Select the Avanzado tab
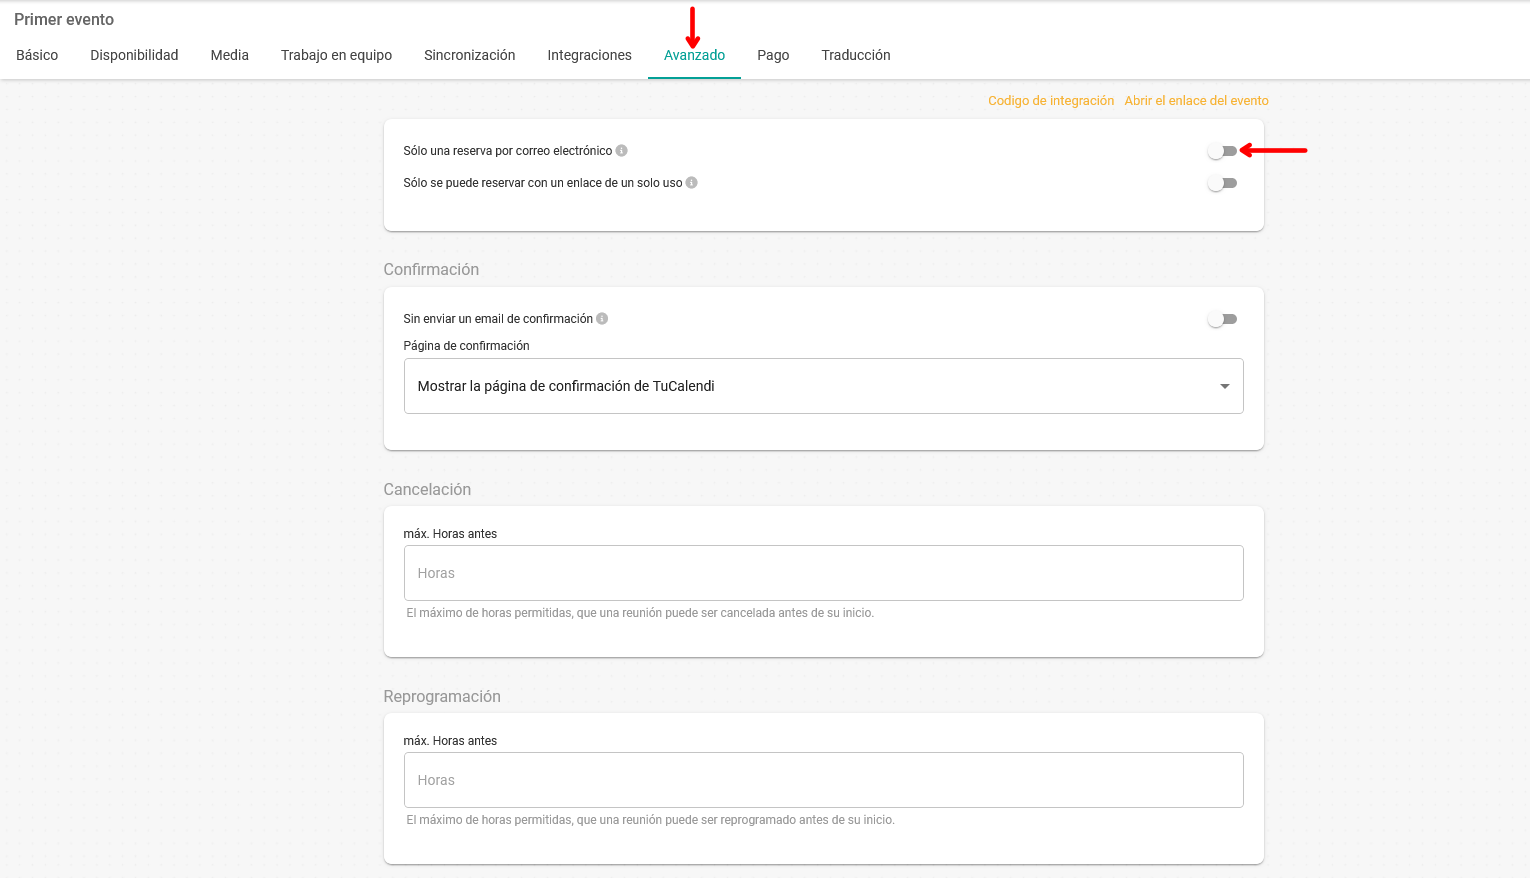Viewport: 1530px width, 878px height. pyautogui.click(x=694, y=55)
